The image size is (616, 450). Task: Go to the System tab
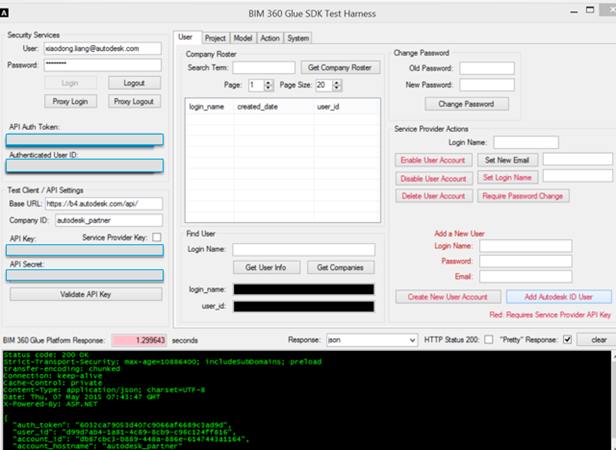[298, 38]
